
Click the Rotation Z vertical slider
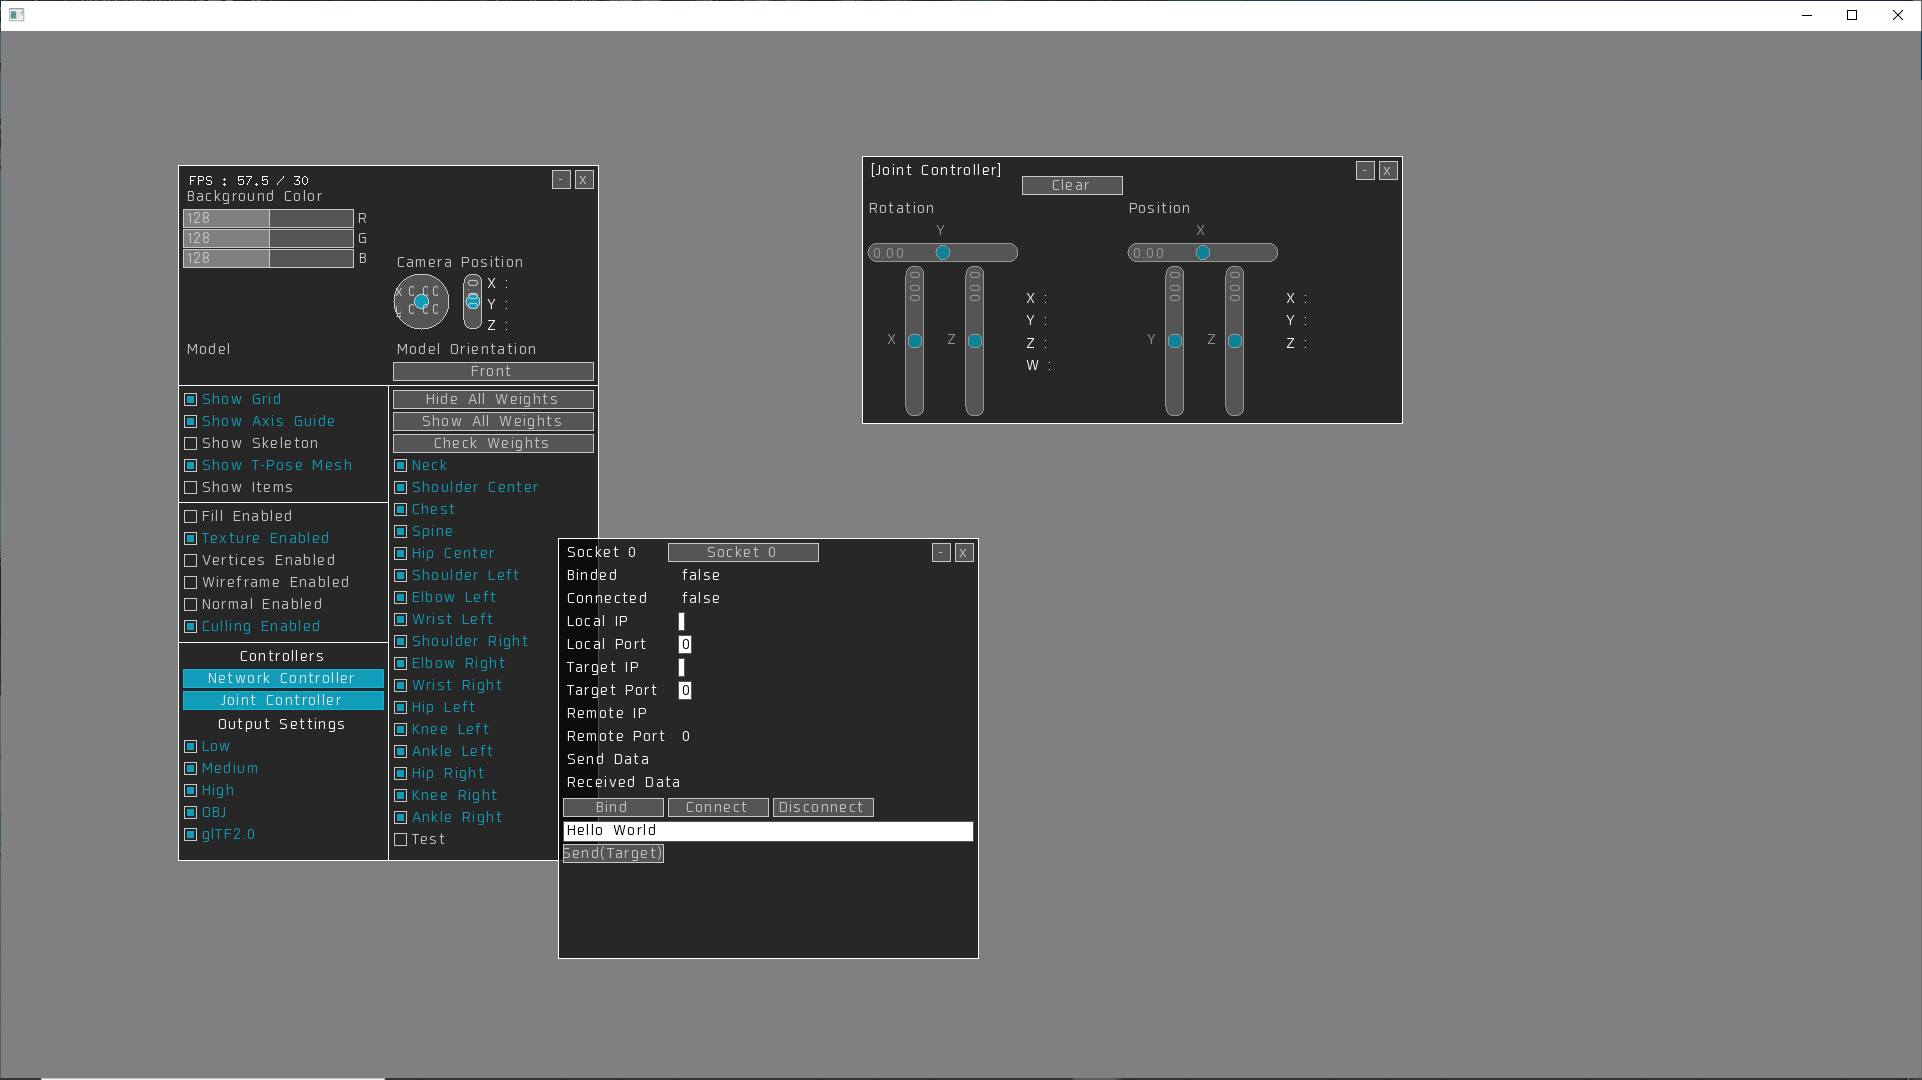coord(975,341)
